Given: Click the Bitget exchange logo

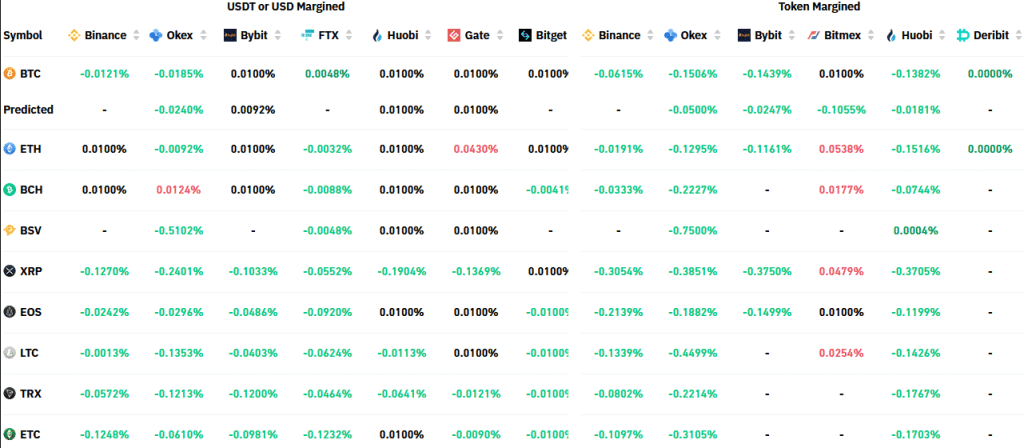Looking at the screenshot, I should pyautogui.click(x=526, y=36).
